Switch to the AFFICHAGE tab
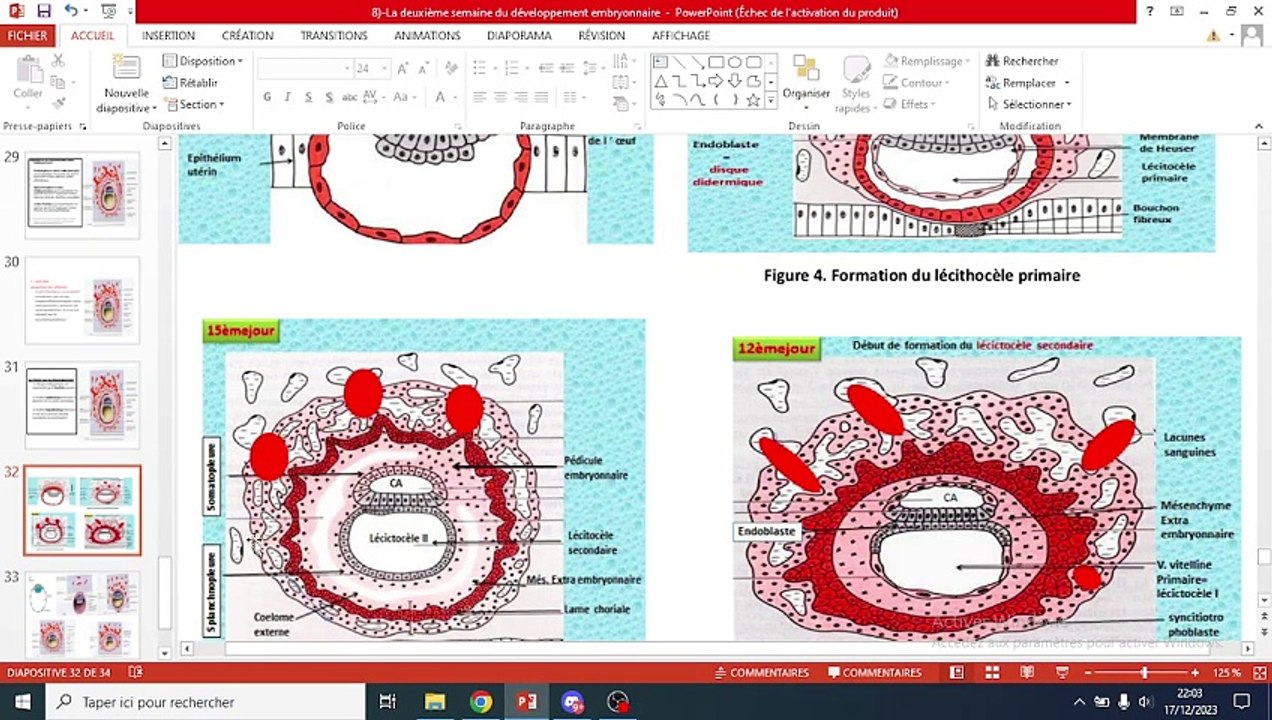 (681, 35)
